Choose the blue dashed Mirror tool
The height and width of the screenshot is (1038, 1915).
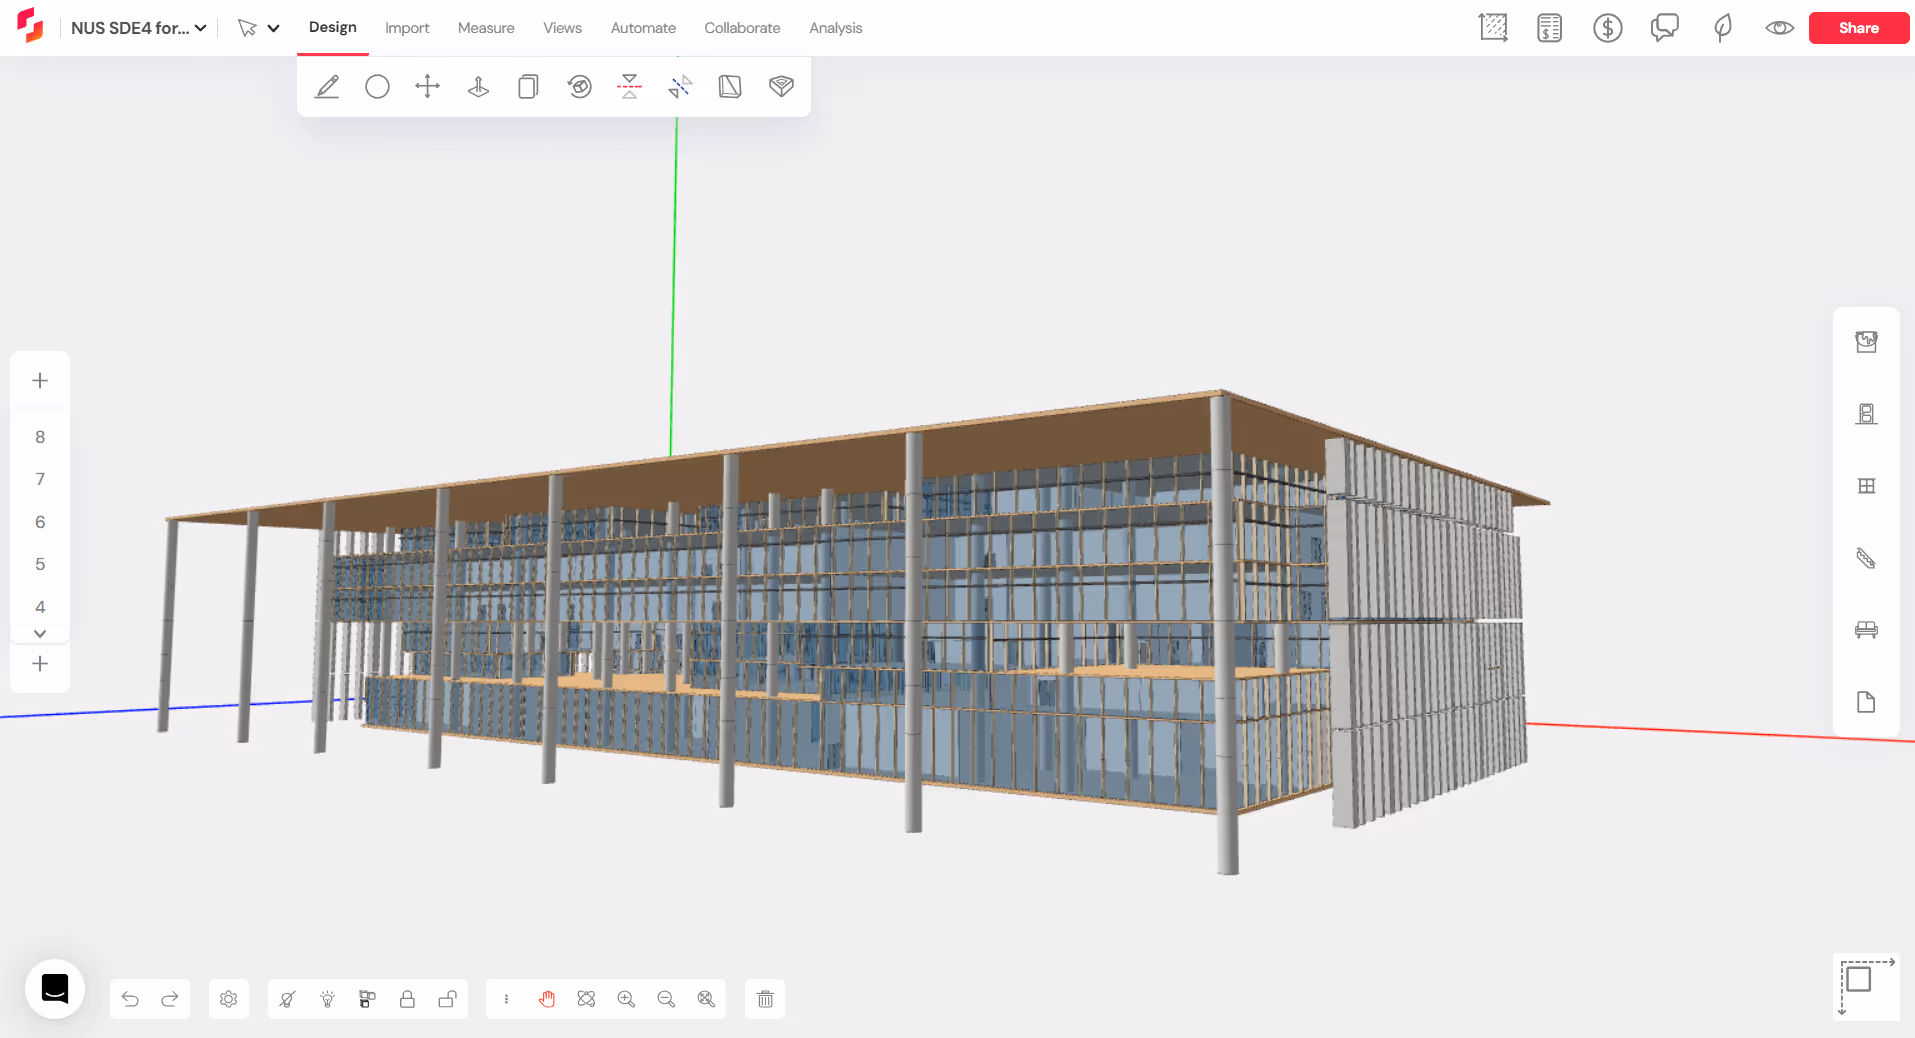[680, 87]
